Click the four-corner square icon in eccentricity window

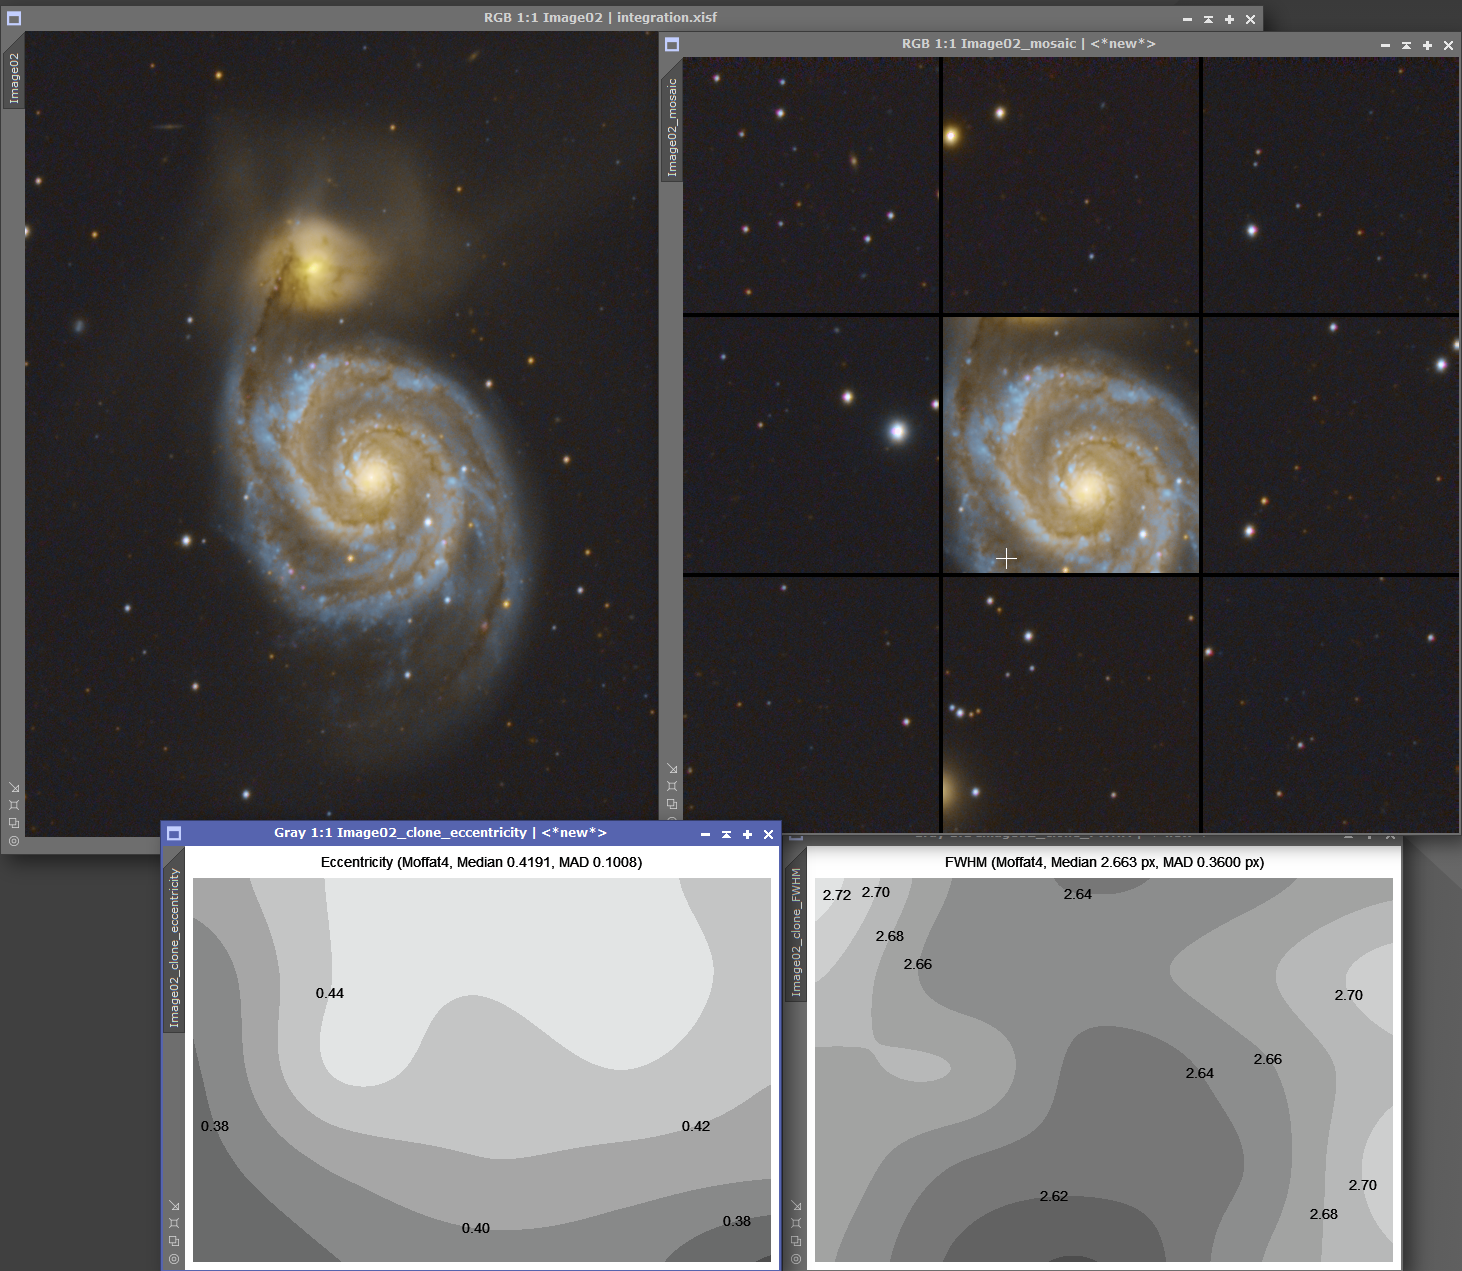[174, 1223]
